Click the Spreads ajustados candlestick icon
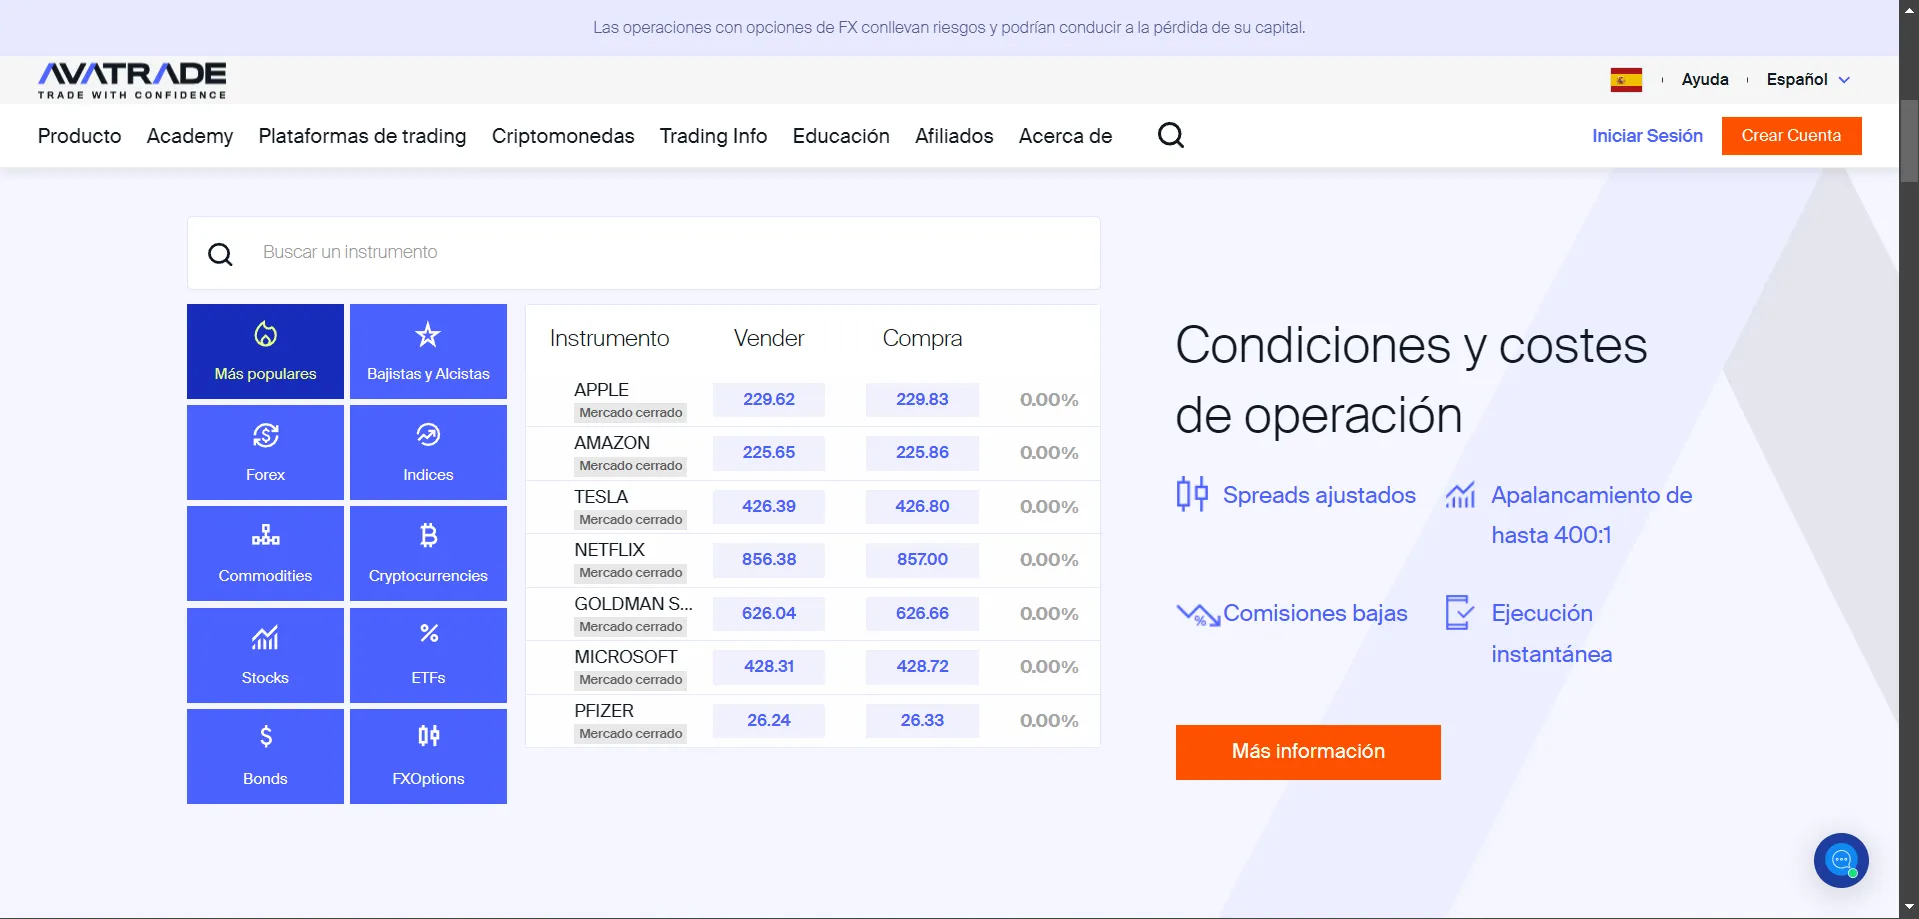 pyautogui.click(x=1192, y=494)
